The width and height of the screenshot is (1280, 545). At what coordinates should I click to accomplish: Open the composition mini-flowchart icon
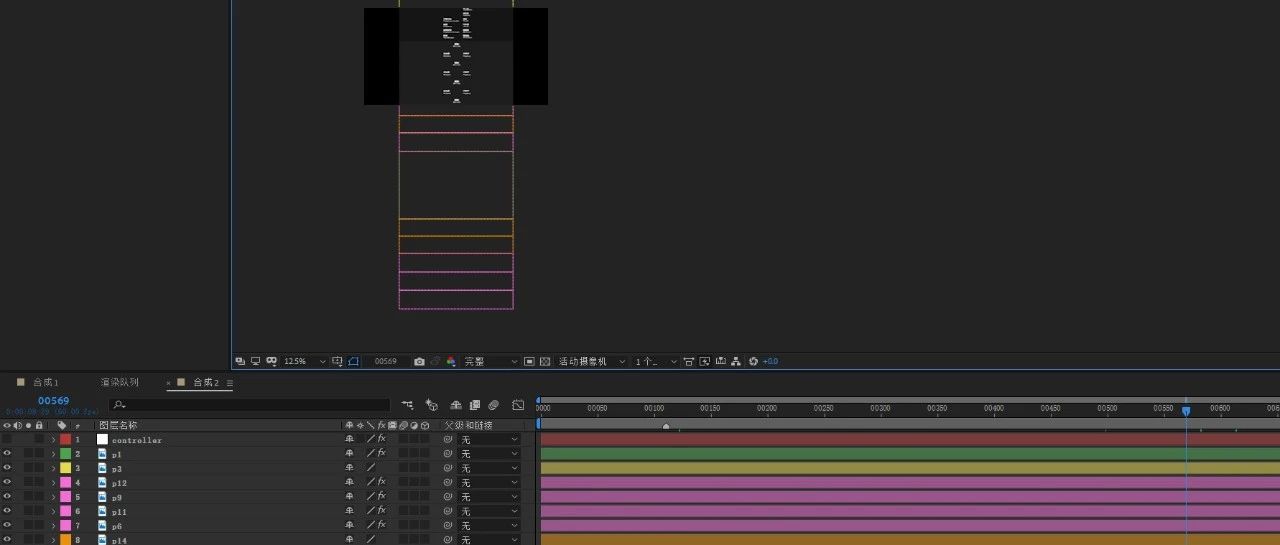tap(407, 405)
